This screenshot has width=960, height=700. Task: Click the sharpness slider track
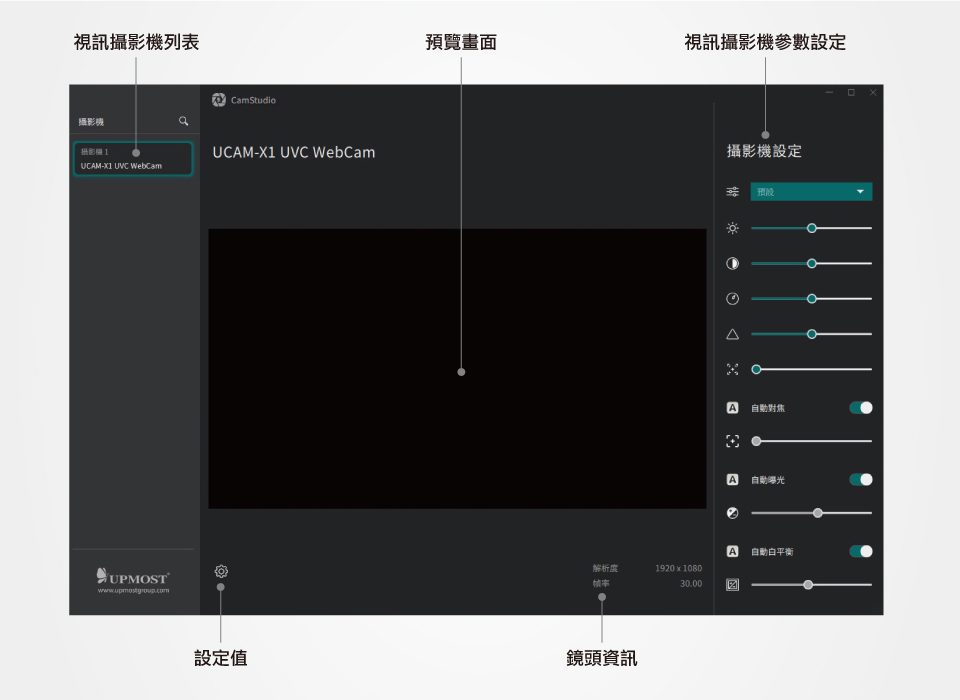tap(811, 334)
